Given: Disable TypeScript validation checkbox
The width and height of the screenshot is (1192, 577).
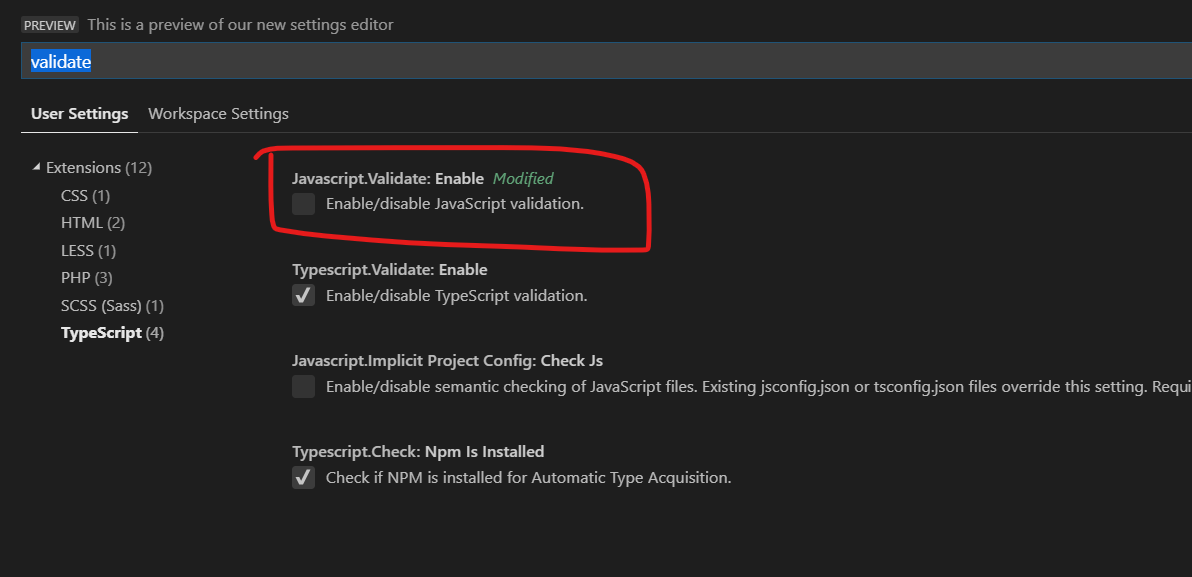Looking at the screenshot, I should (x=303, y=295).
